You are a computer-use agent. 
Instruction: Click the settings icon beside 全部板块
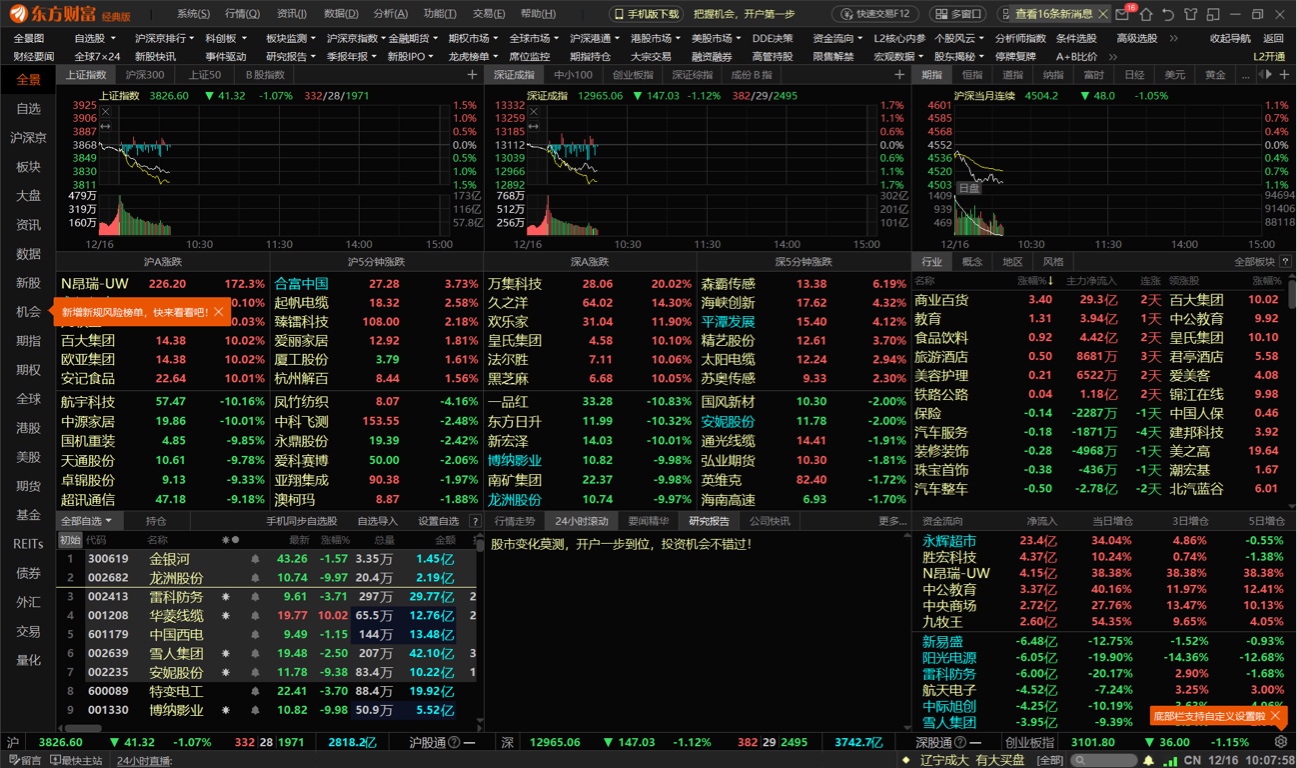click(1283, 261)
